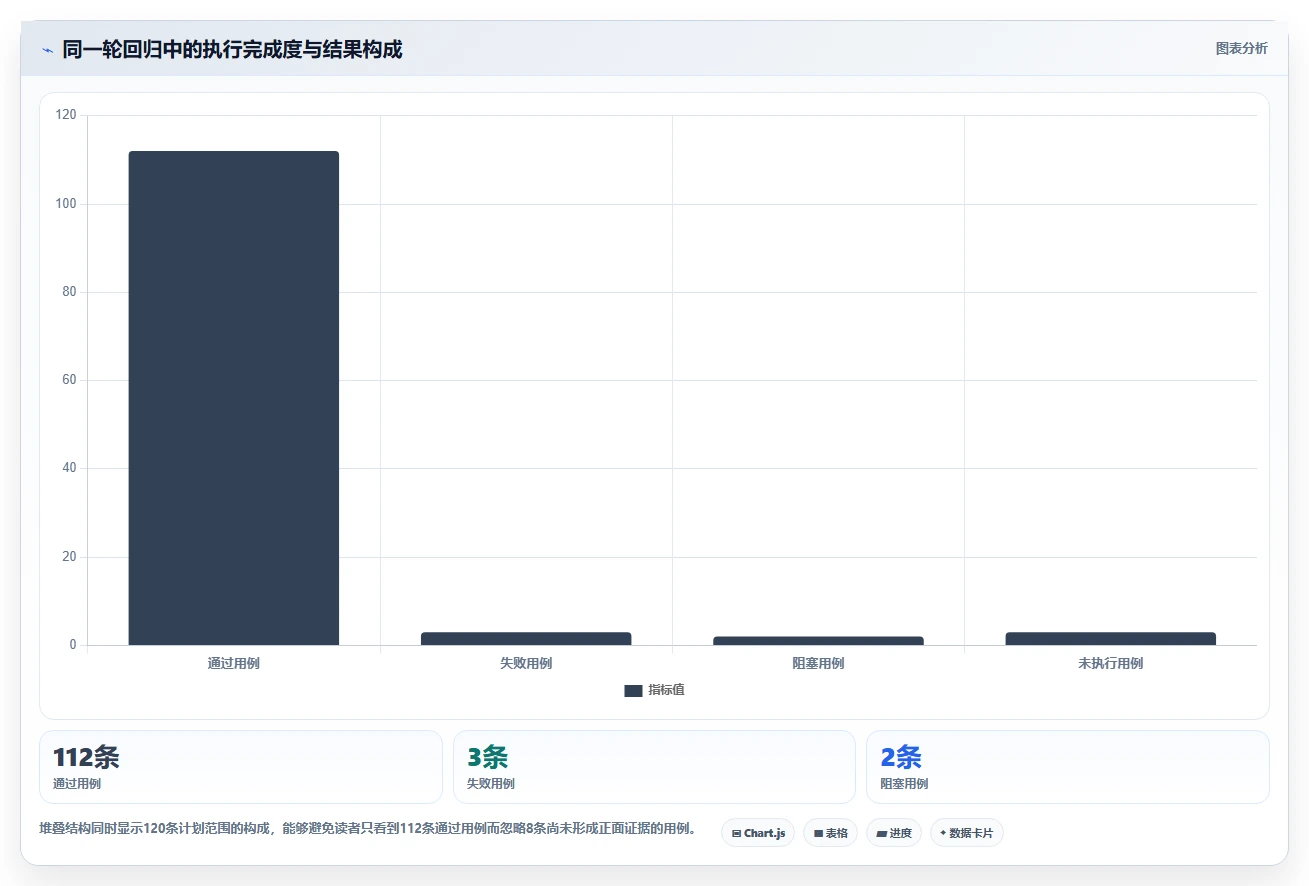The height and width of the screenshot is (886, 1309).
Task: Click the 60 y-axis tick label
Action: tap(69, 380)
